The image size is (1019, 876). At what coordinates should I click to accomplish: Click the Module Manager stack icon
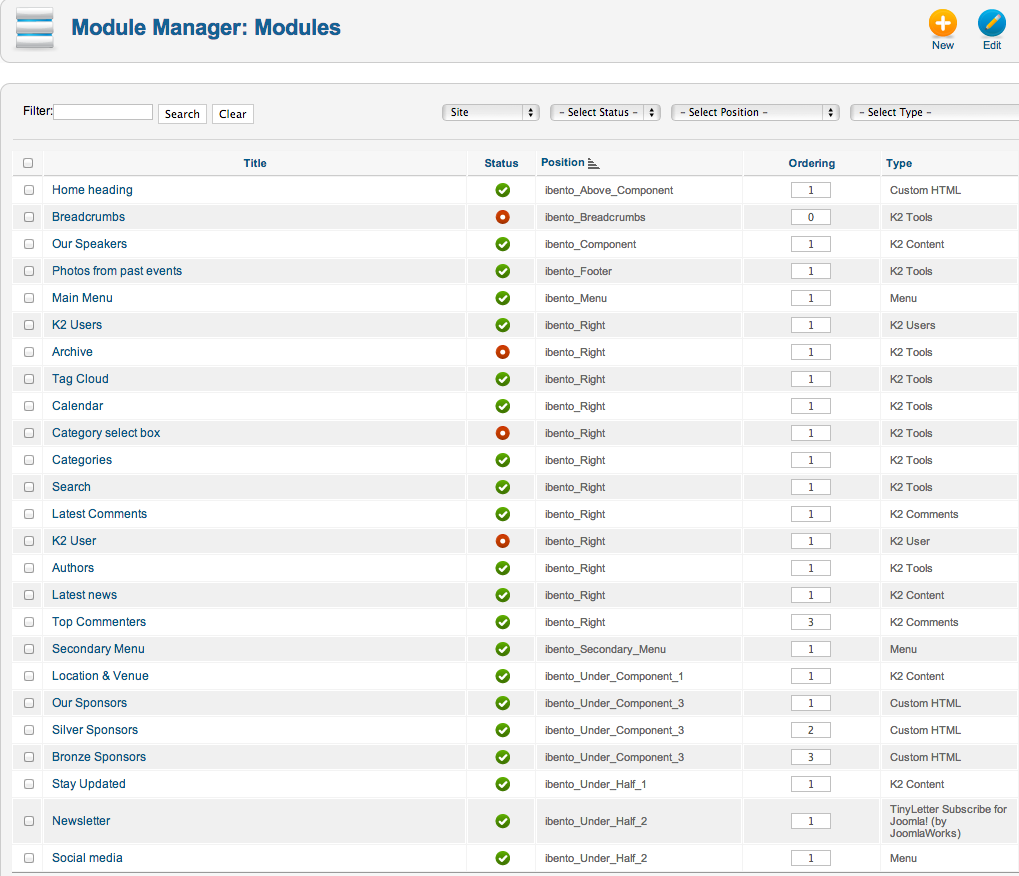[34, 28]
